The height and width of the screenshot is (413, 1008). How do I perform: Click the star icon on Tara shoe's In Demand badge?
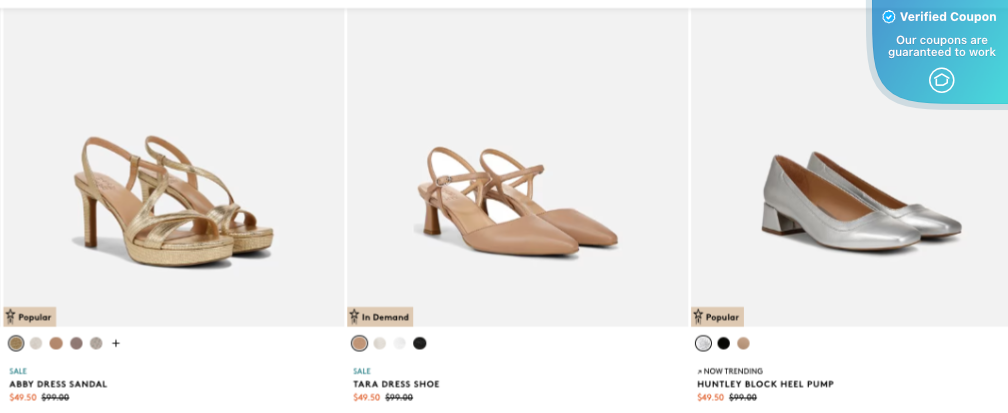coord(354,317)
